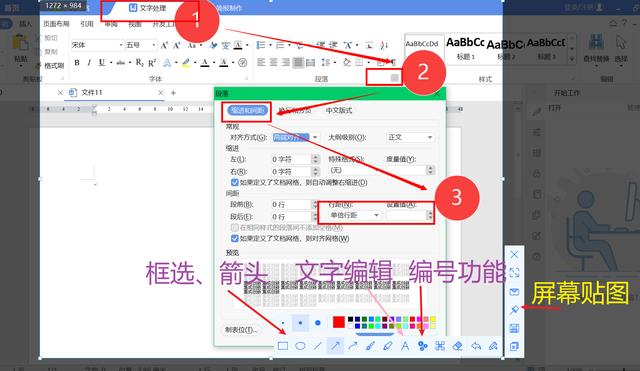Toggle the align to document grid checkbox
Image resolution: width=640 pixels, height=371 pixels.
(x=235, y=238)
